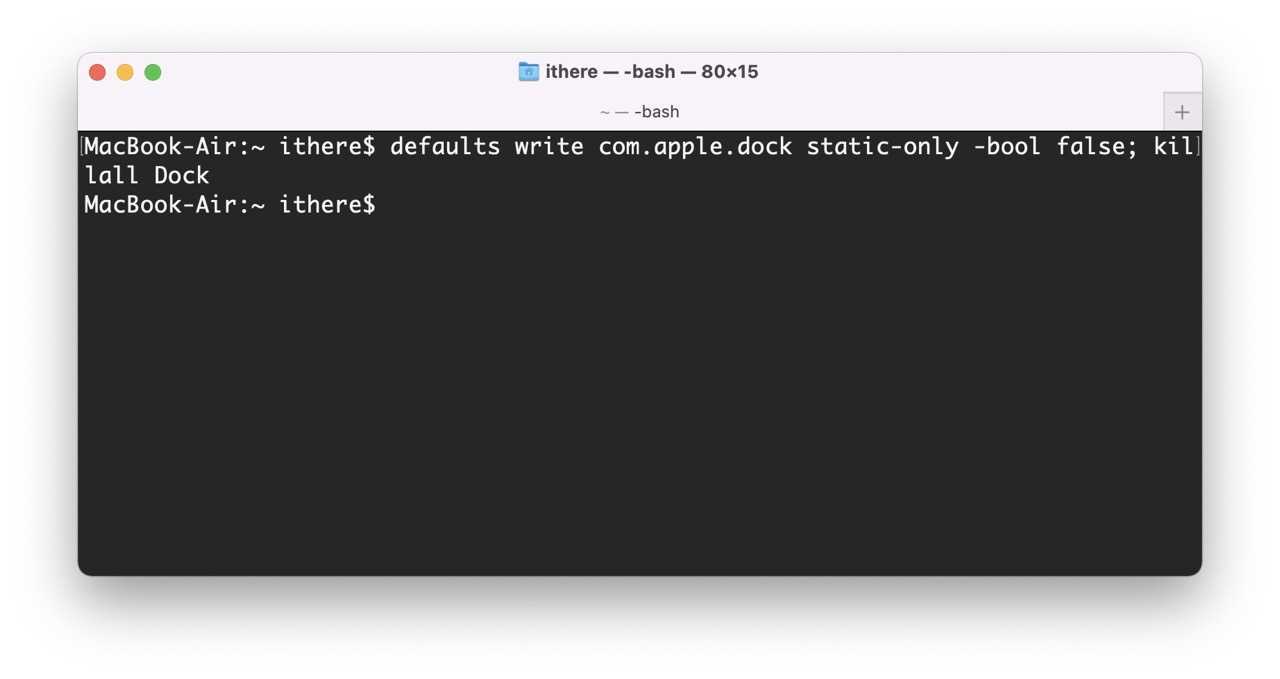Click the word "defaults" in the command
Image resolution: width=1280 pixels, height=679 pixels.
[445, 146]
